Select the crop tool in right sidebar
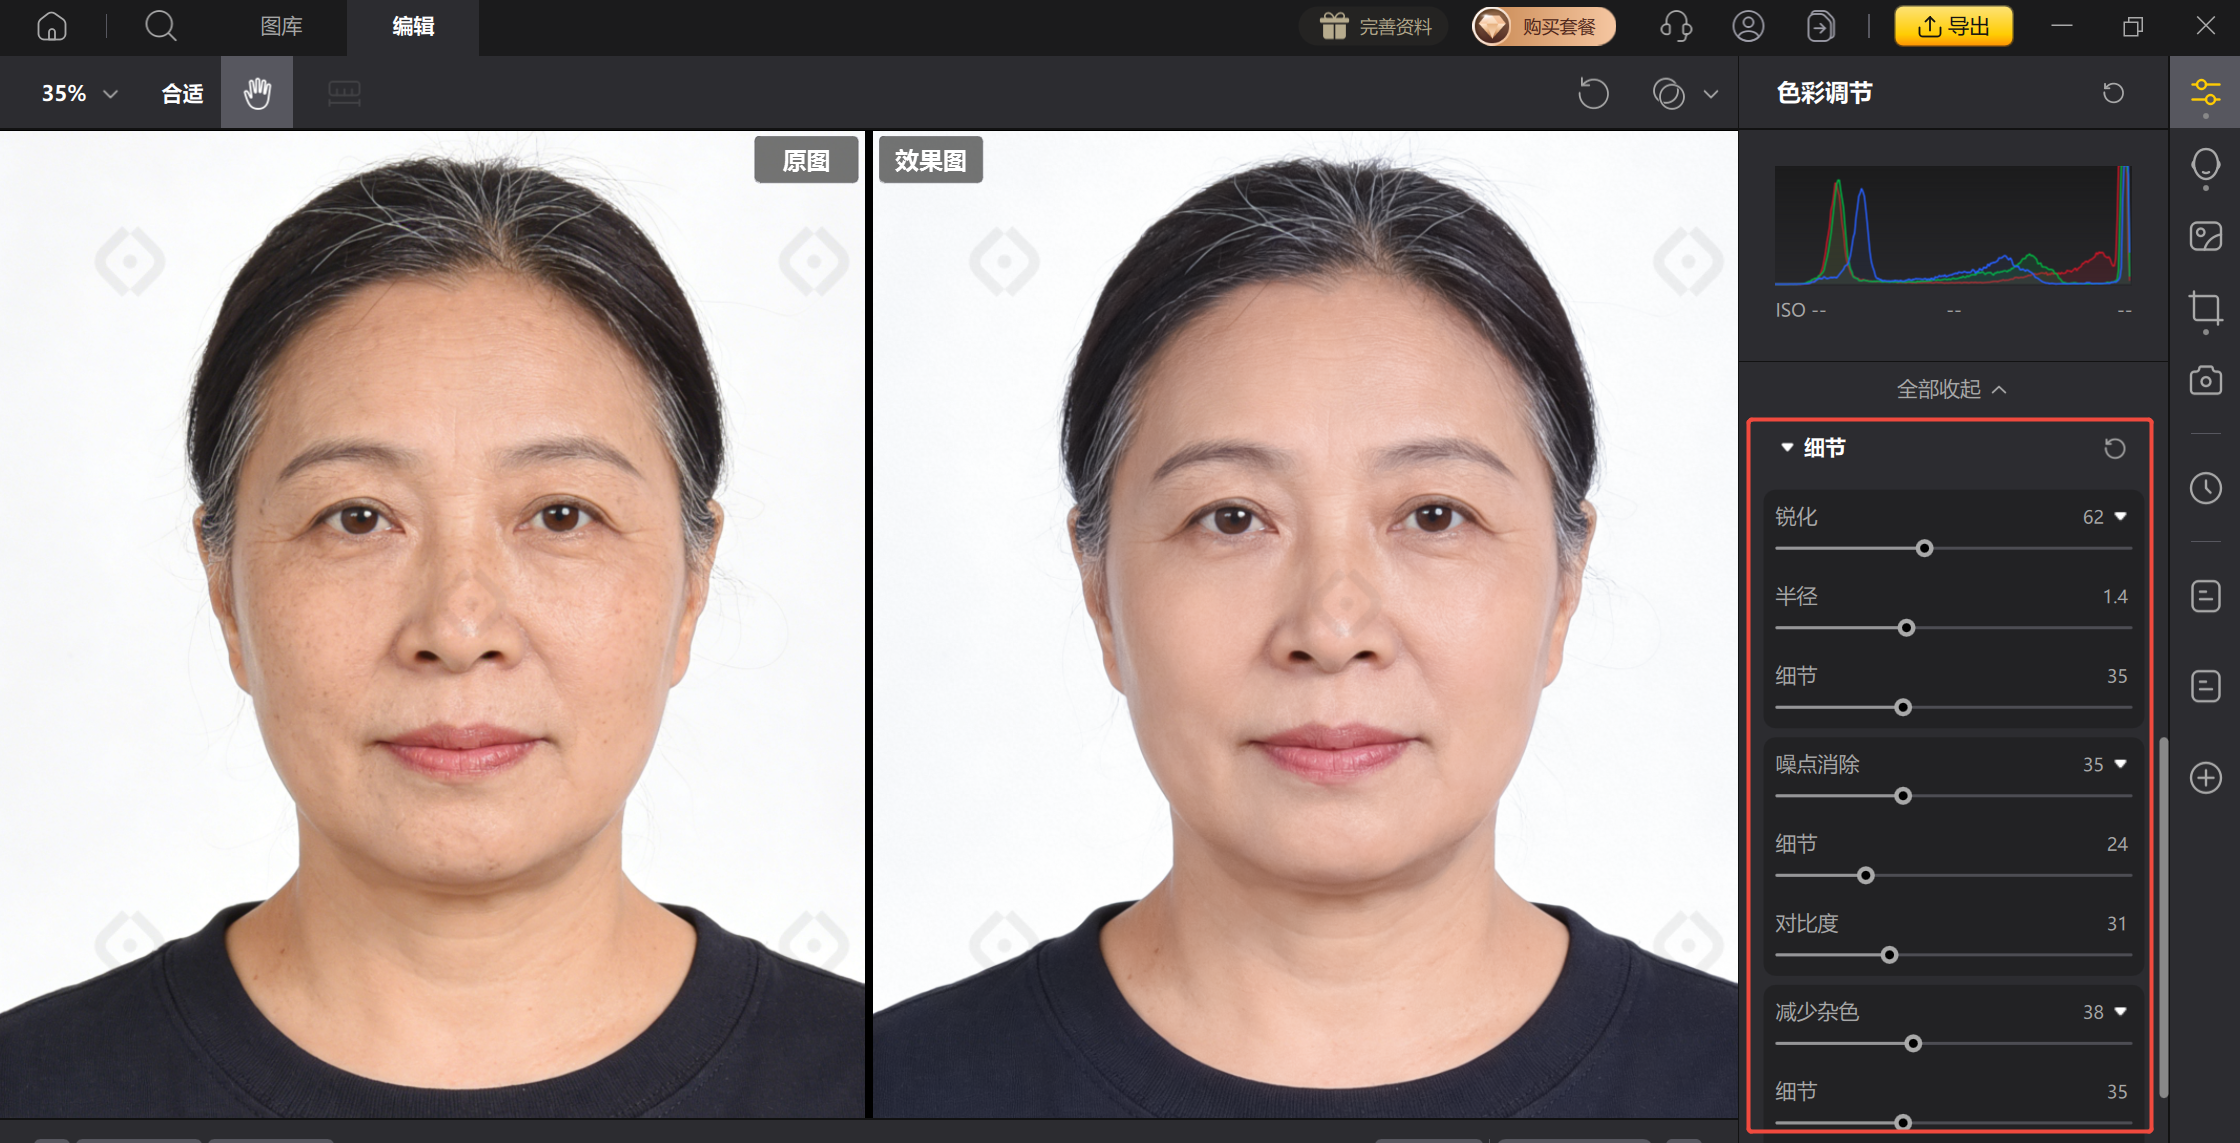 [2205, 308]
